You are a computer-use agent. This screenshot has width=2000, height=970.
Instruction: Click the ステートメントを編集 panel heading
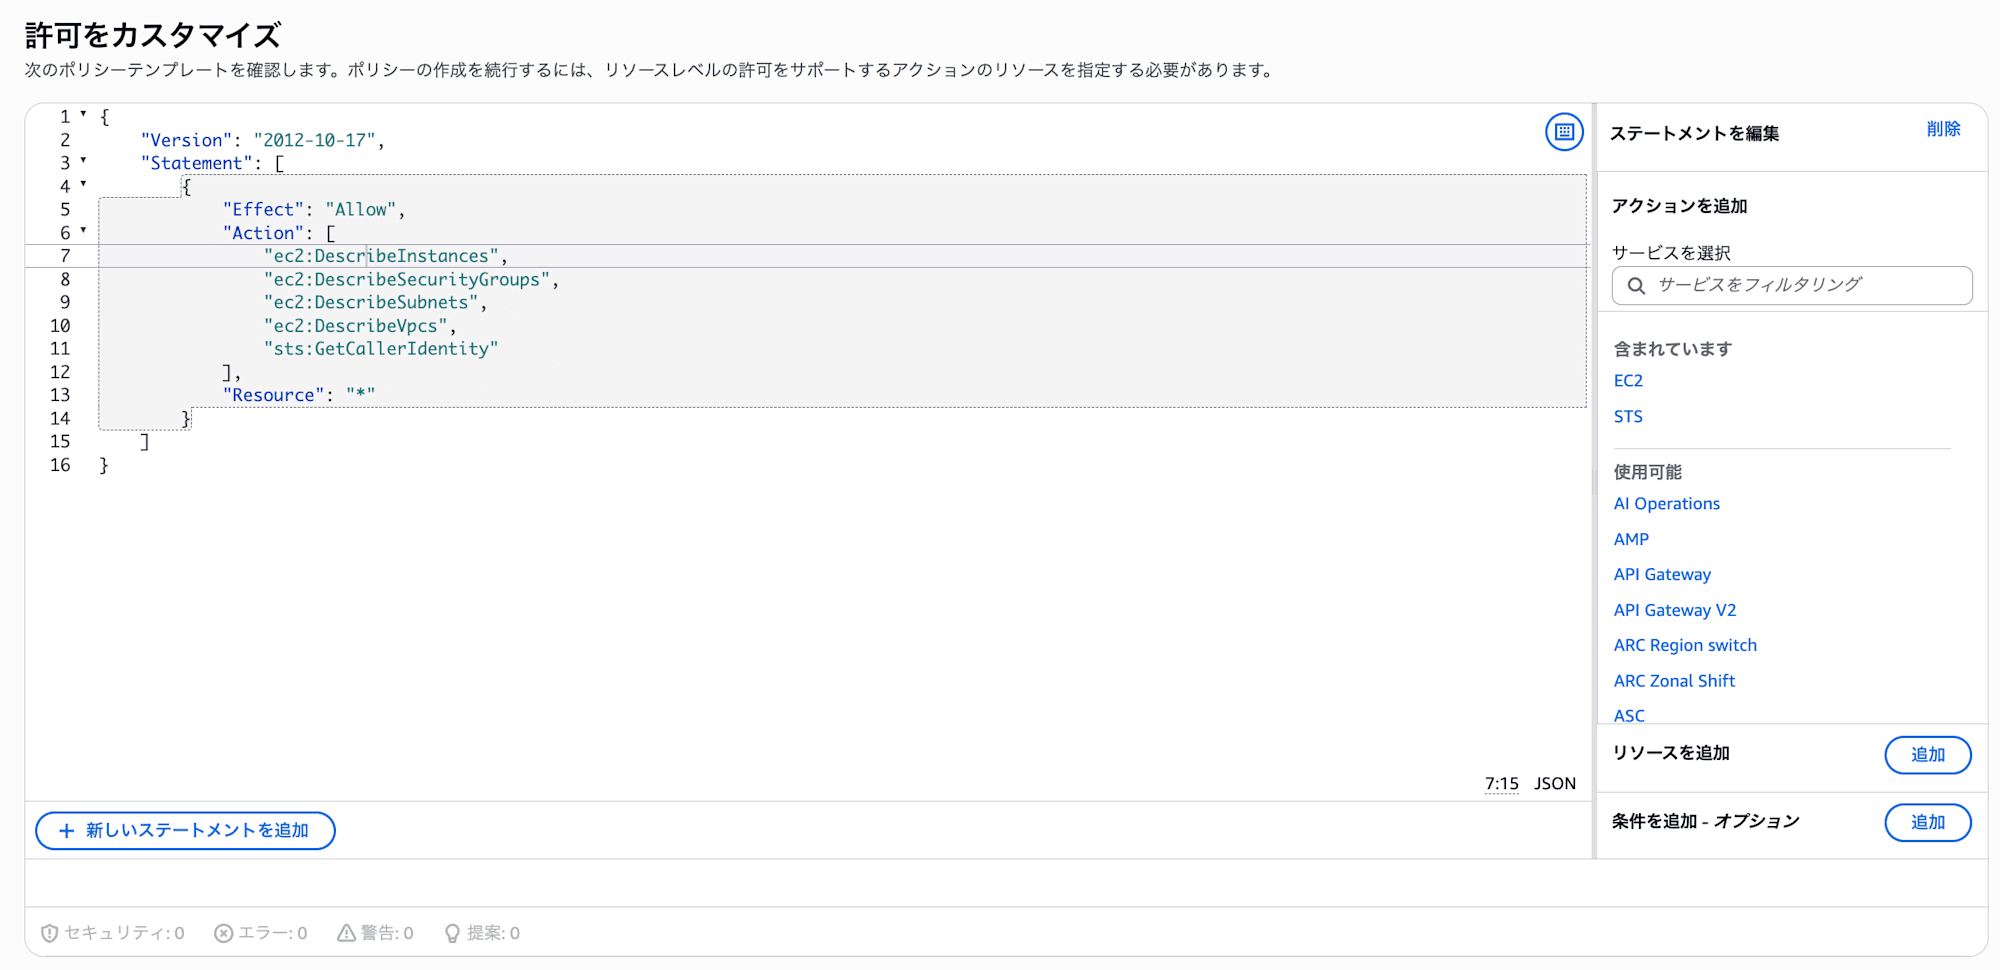coord(1694,134)
